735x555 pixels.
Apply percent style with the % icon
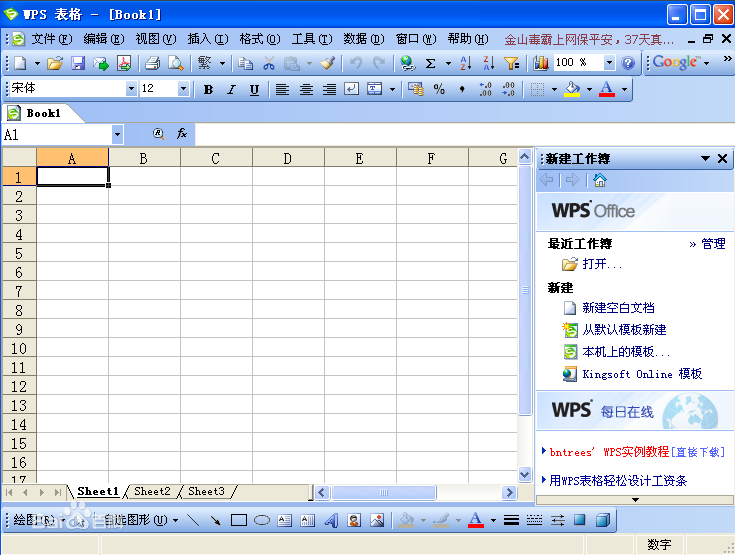click(439, 89)
